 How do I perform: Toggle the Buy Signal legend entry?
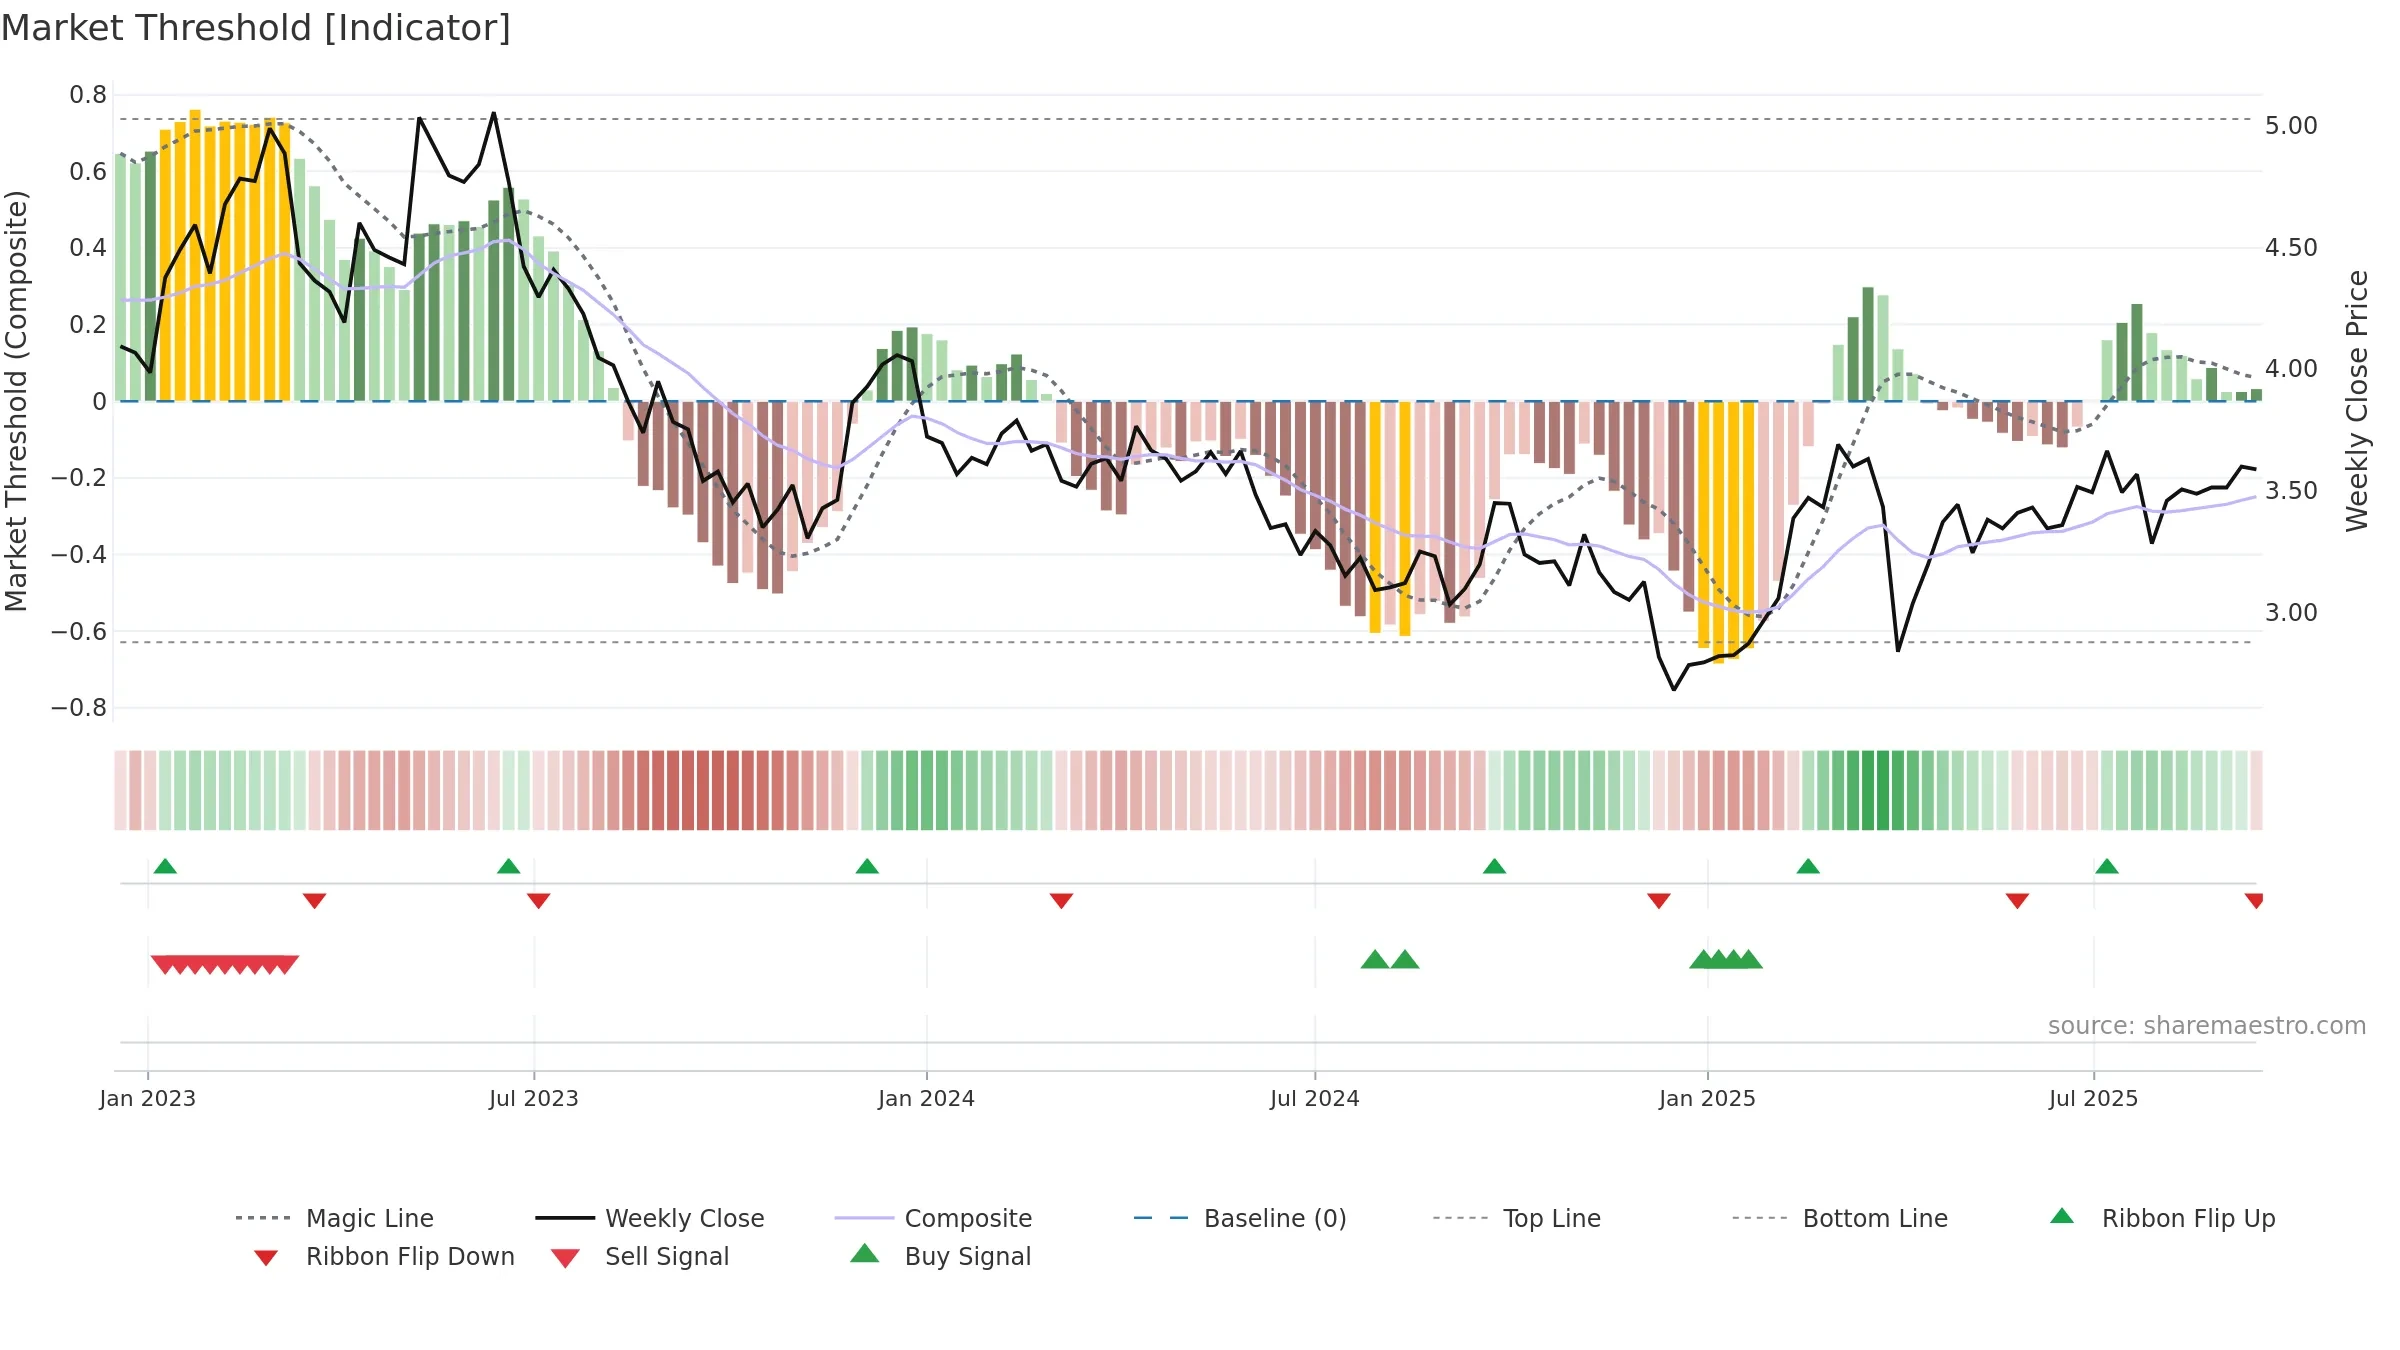click(940, 1256)
